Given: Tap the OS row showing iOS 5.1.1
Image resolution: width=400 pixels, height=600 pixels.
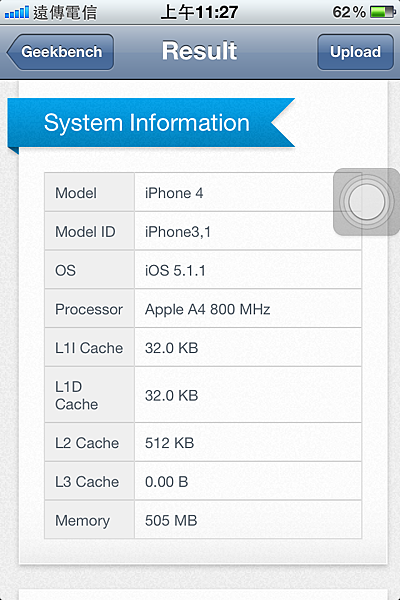Looking at the screenshot, I should point(203,270).
